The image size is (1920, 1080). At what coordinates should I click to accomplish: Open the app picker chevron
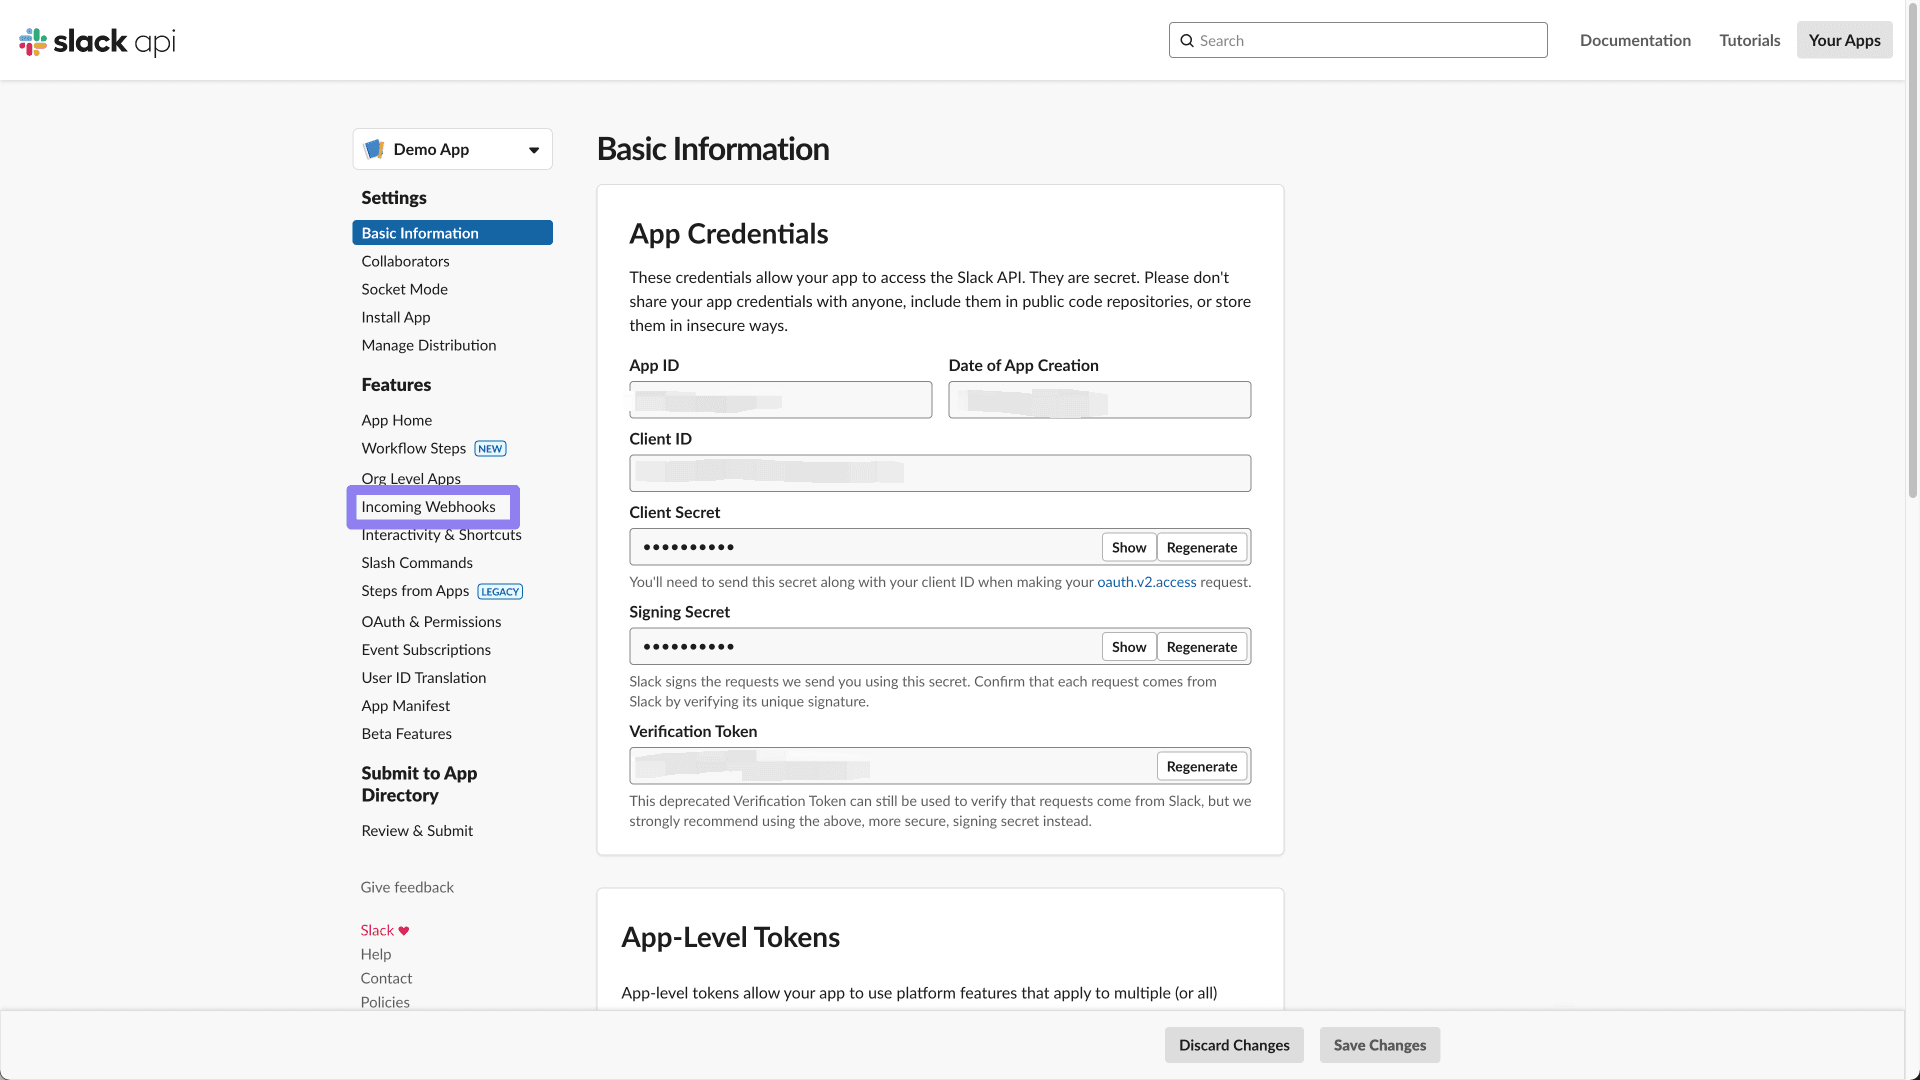click(x=533, y=149)
